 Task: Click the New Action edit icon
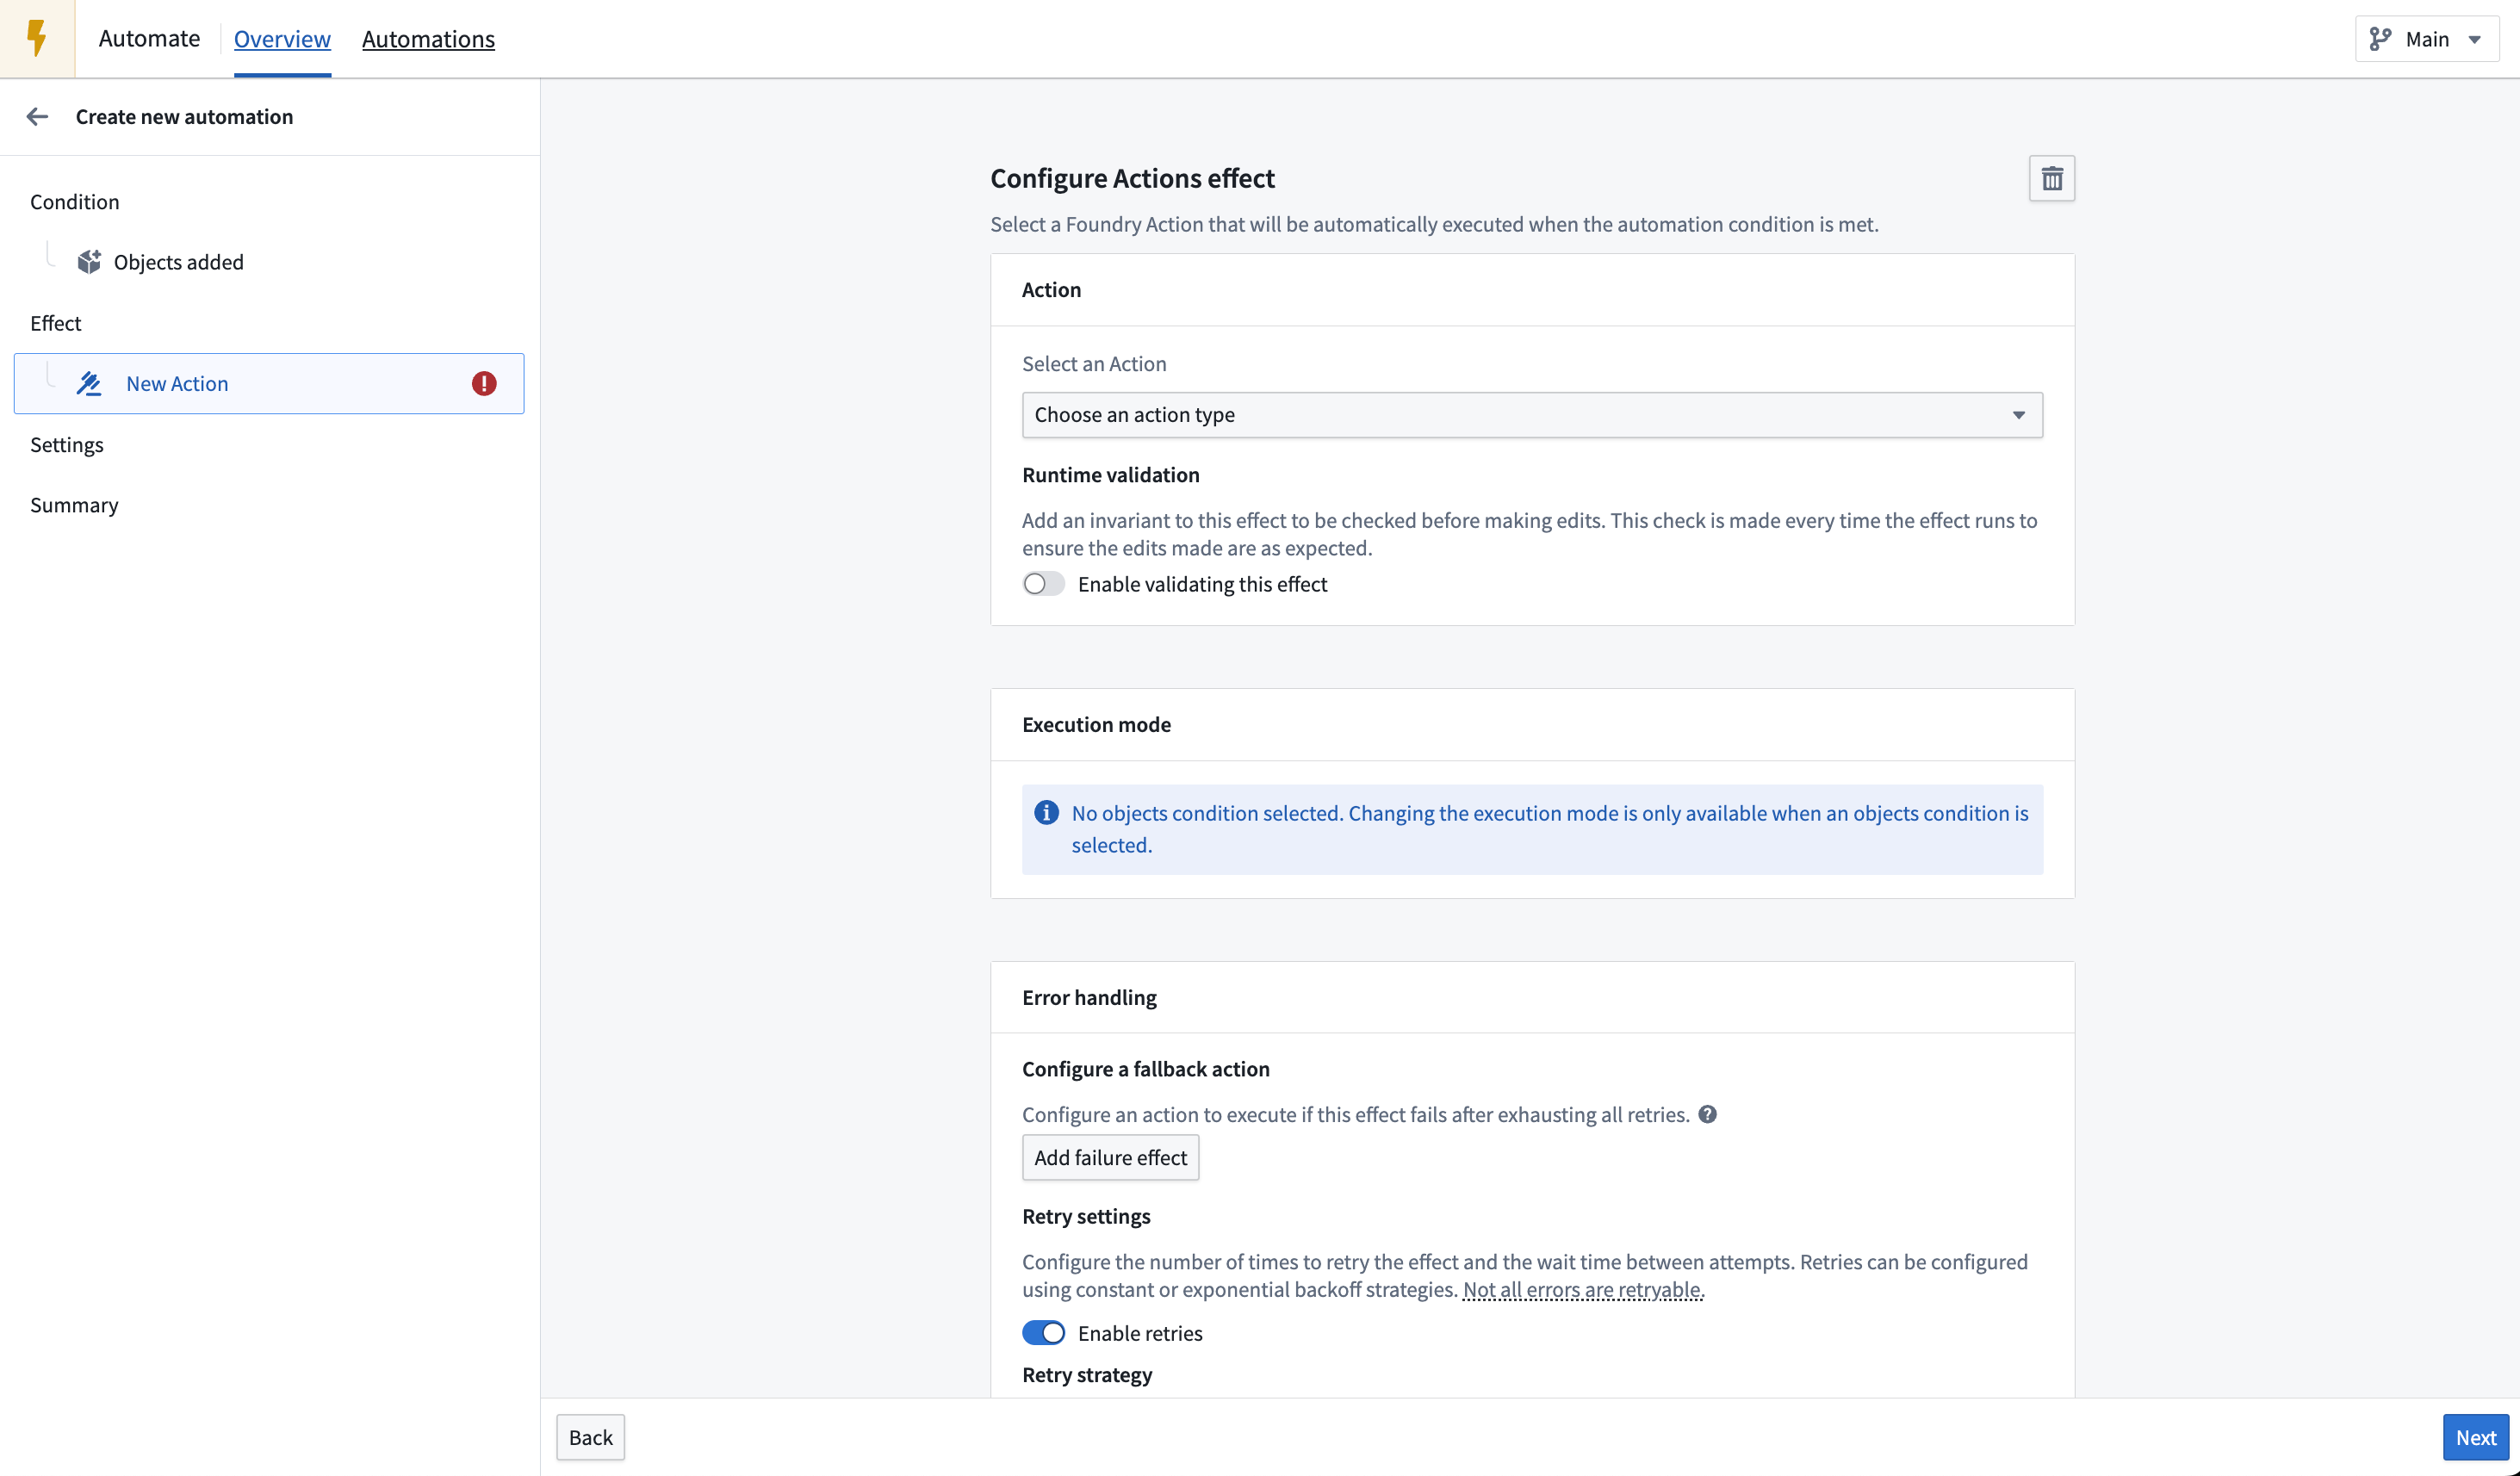[89, 384]
